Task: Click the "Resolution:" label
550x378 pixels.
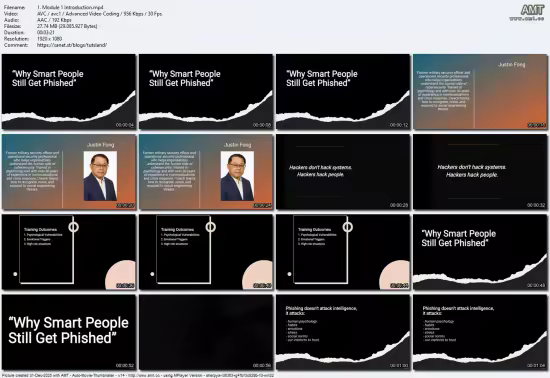Action: [x=16, y=39]
